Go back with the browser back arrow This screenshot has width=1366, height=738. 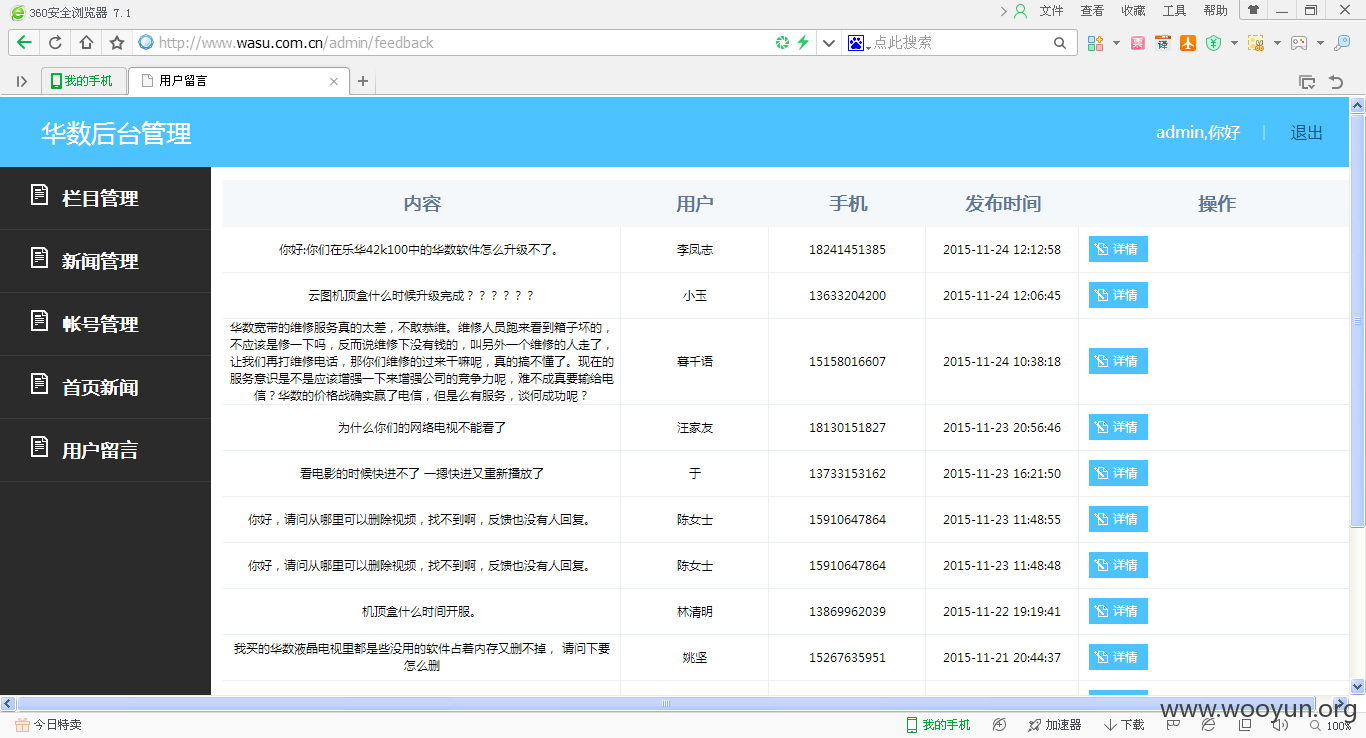(24, 43)
